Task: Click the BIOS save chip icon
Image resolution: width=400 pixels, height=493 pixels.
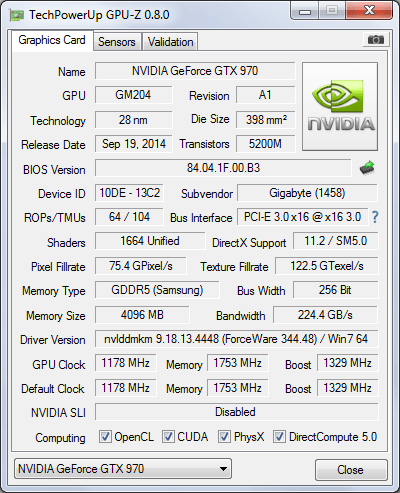Action: 367,168
